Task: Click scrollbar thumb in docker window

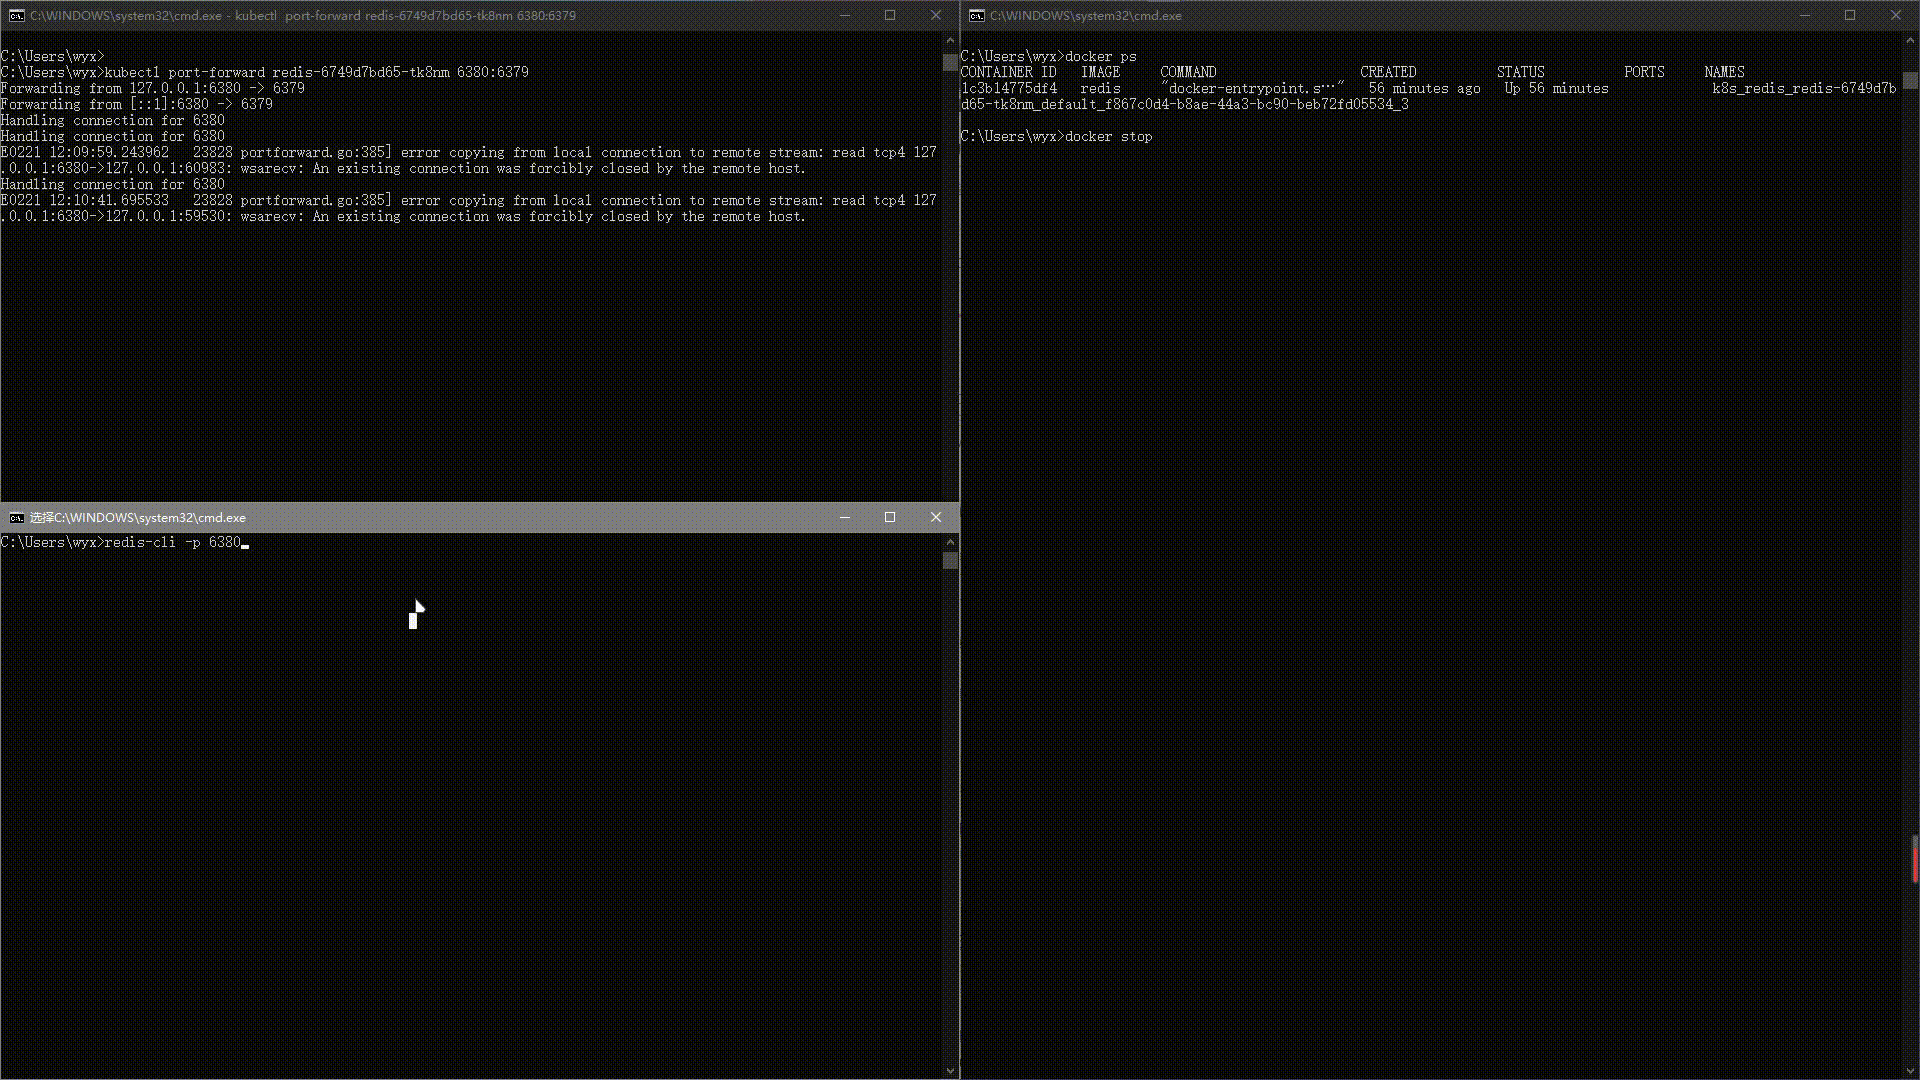Action: click(1910, 80)
